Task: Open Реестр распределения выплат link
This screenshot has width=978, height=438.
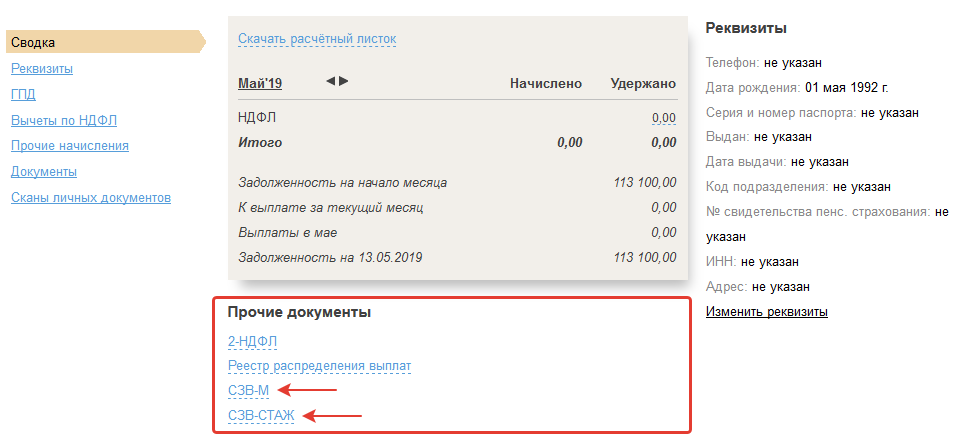Action: tap(319, 366)
